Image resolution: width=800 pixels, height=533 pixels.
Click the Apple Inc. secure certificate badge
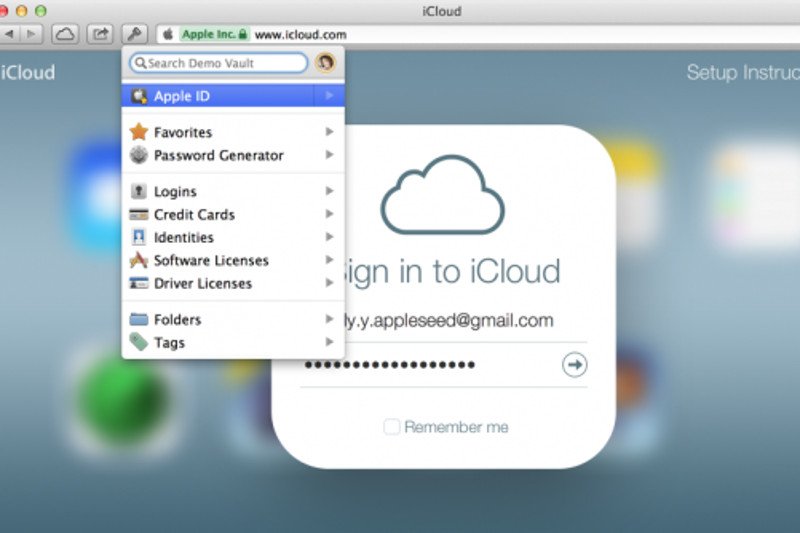click(x=214, y=34)
